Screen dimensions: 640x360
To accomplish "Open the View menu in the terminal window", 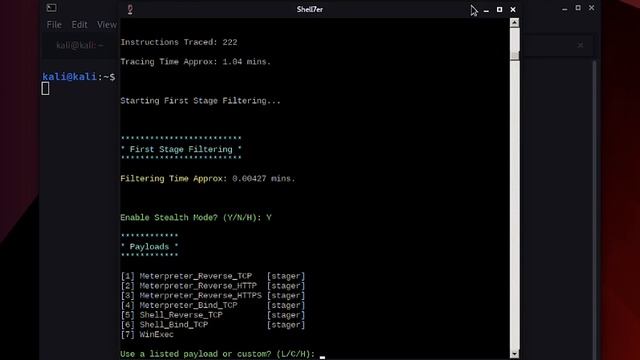I will pyautogui.click(x=107, y=25).
